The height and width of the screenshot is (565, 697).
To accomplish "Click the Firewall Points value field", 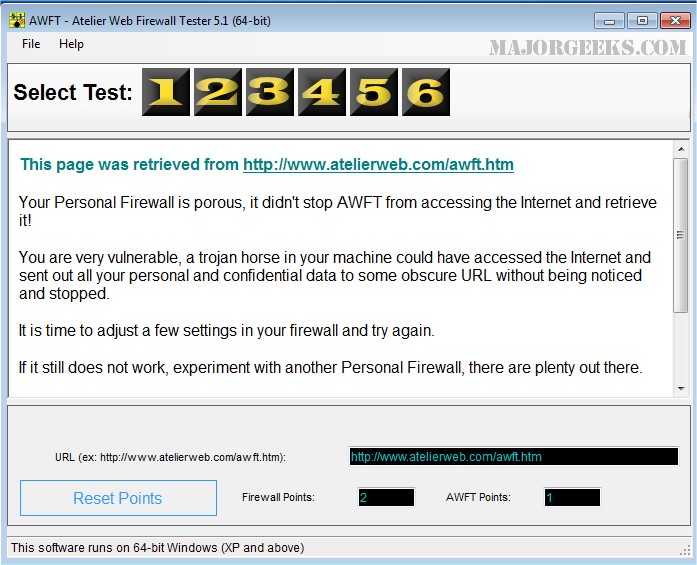I will coord(386,497).
